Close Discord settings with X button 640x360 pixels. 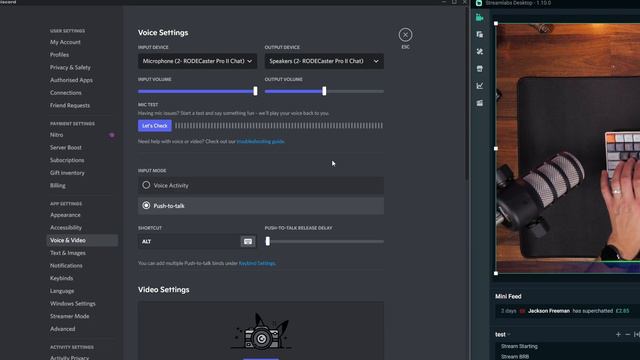coord(405,35)
